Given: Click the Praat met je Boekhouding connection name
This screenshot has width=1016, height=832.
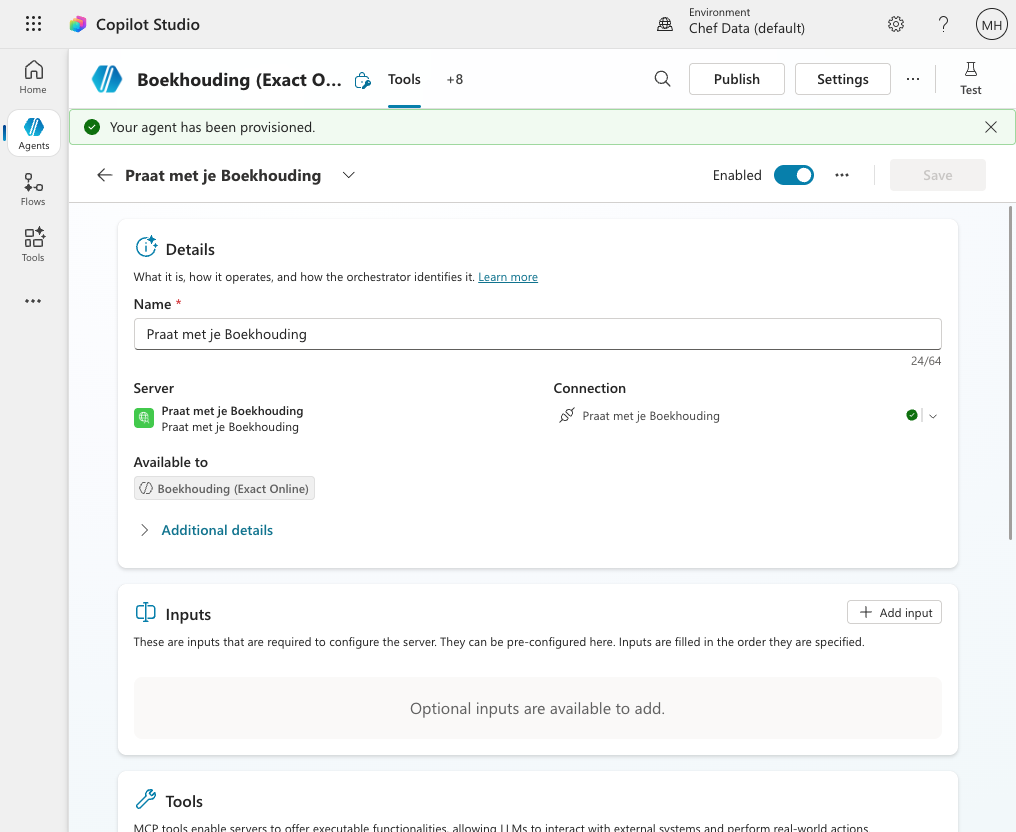Looking at the screenshot, I should (651, 416).
